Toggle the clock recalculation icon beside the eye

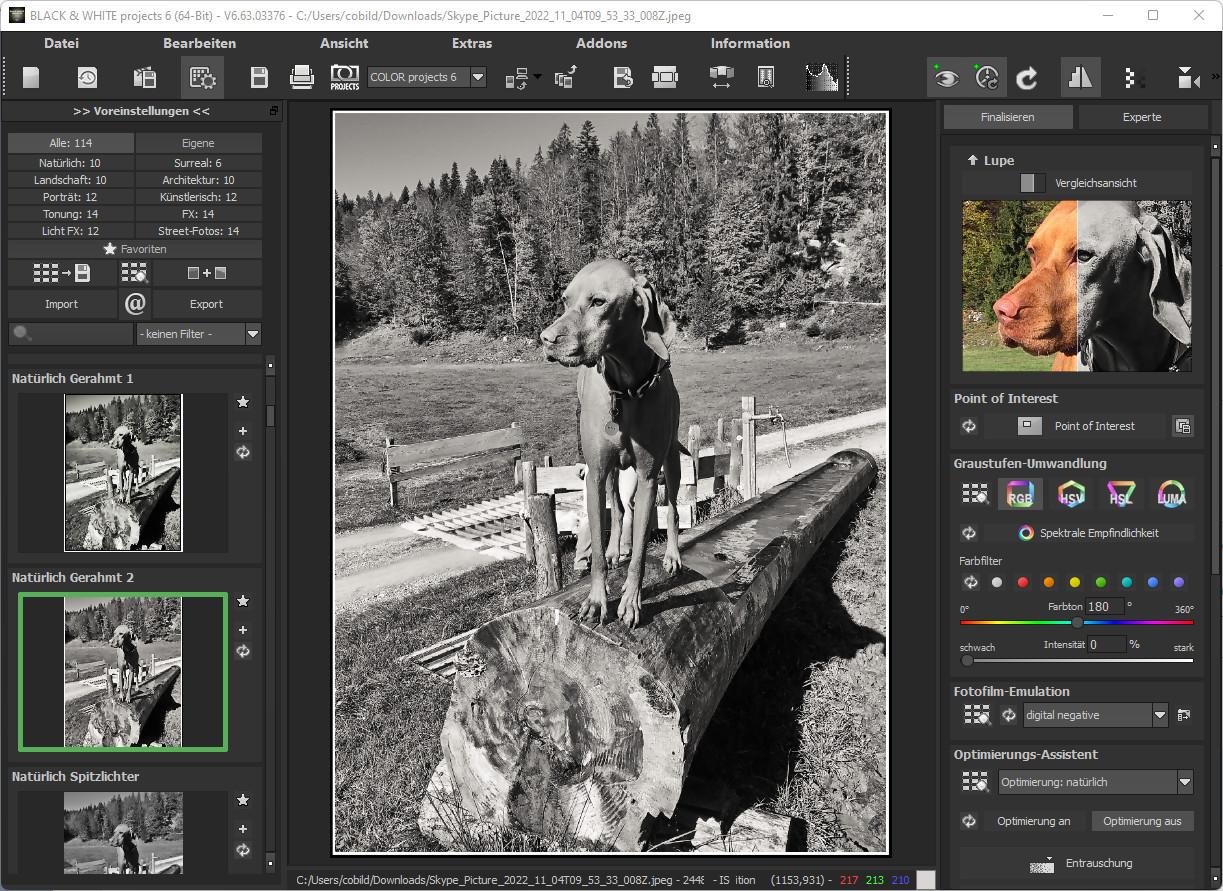click(986, 78)
